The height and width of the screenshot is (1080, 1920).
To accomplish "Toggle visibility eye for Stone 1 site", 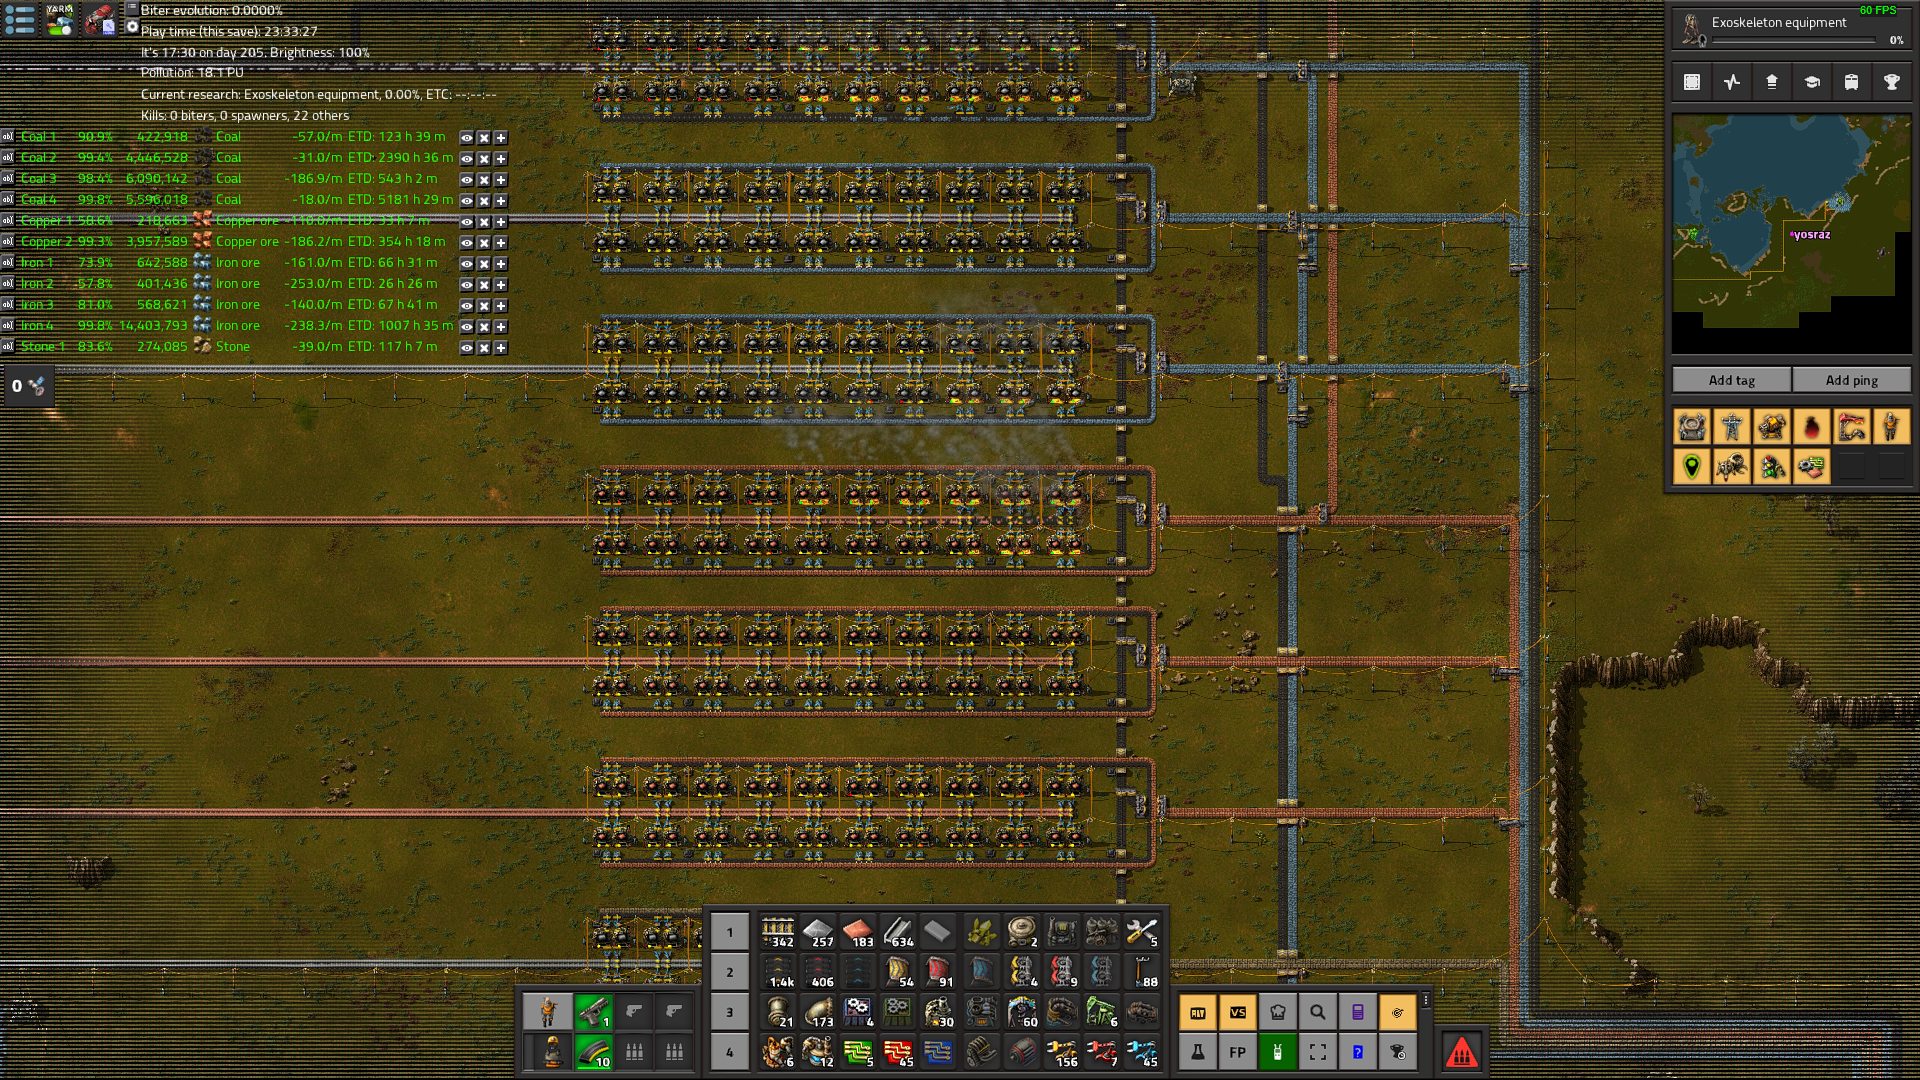I will click(466, 348).
